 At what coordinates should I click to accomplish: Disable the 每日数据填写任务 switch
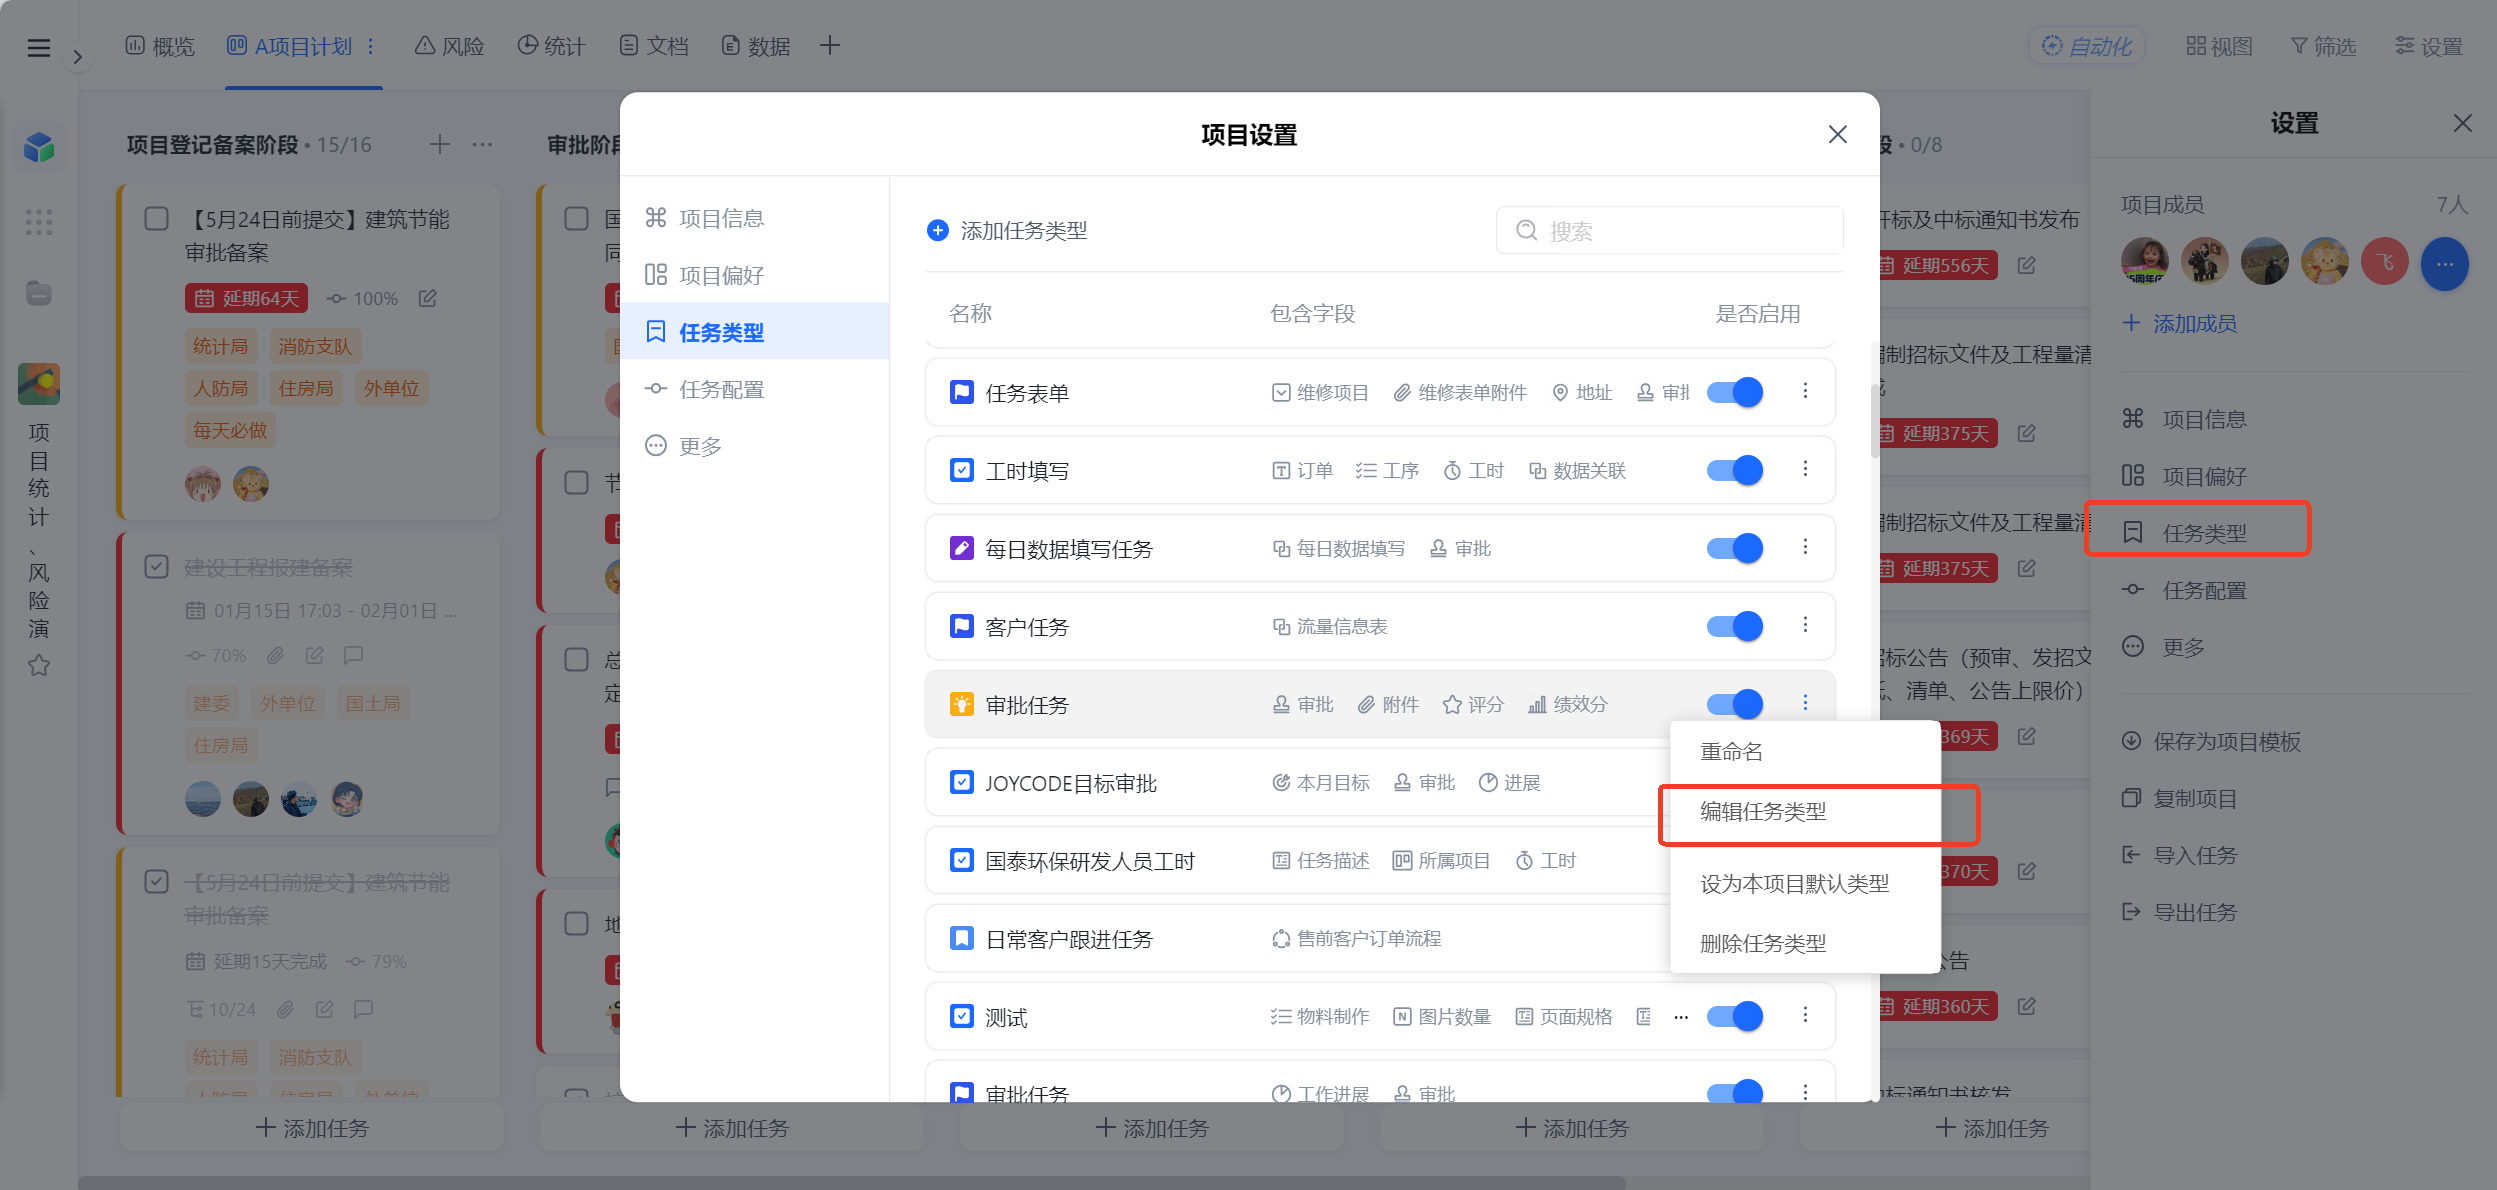pos(1735,548)
